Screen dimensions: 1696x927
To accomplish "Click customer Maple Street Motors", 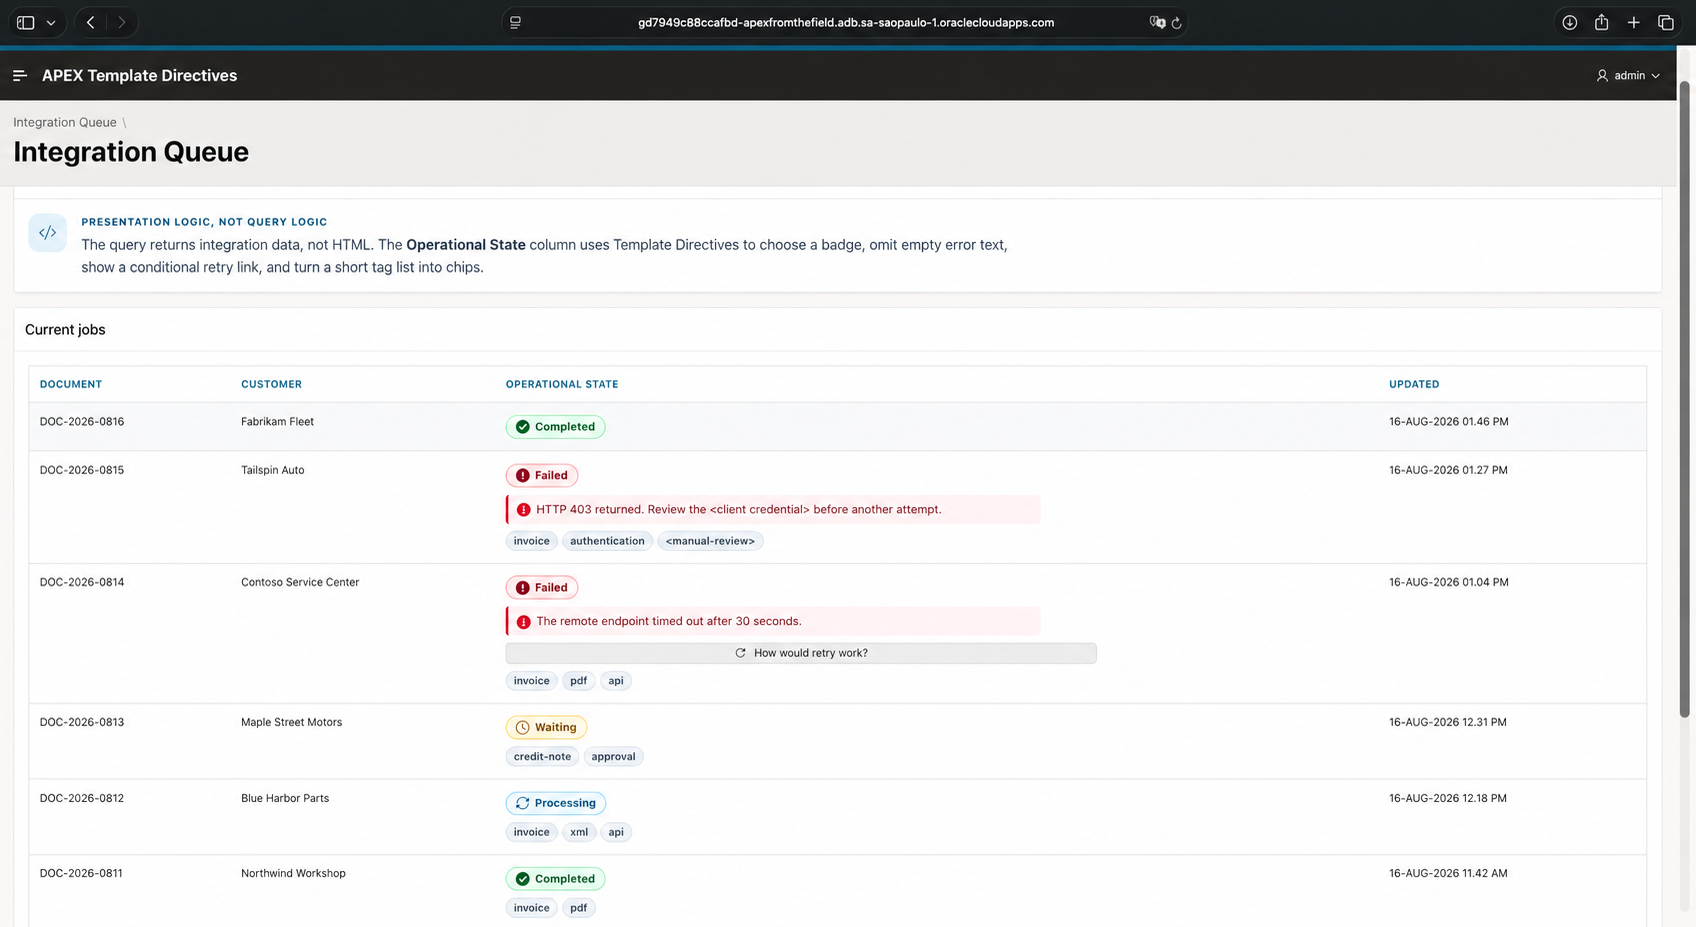I will pos(291,722).
